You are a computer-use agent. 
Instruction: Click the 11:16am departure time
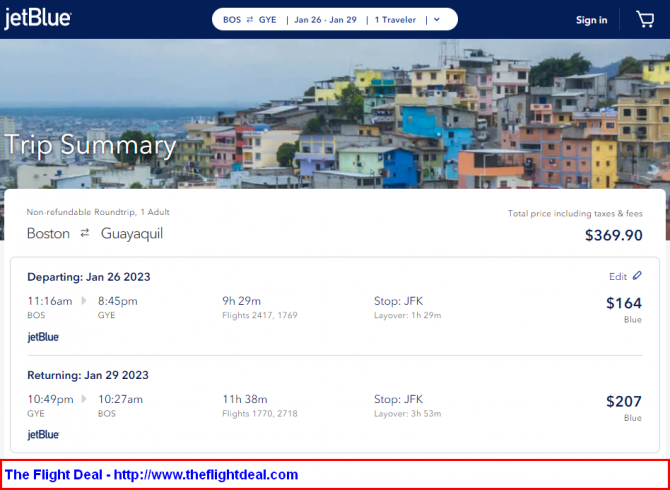click(x=50, y=301)
